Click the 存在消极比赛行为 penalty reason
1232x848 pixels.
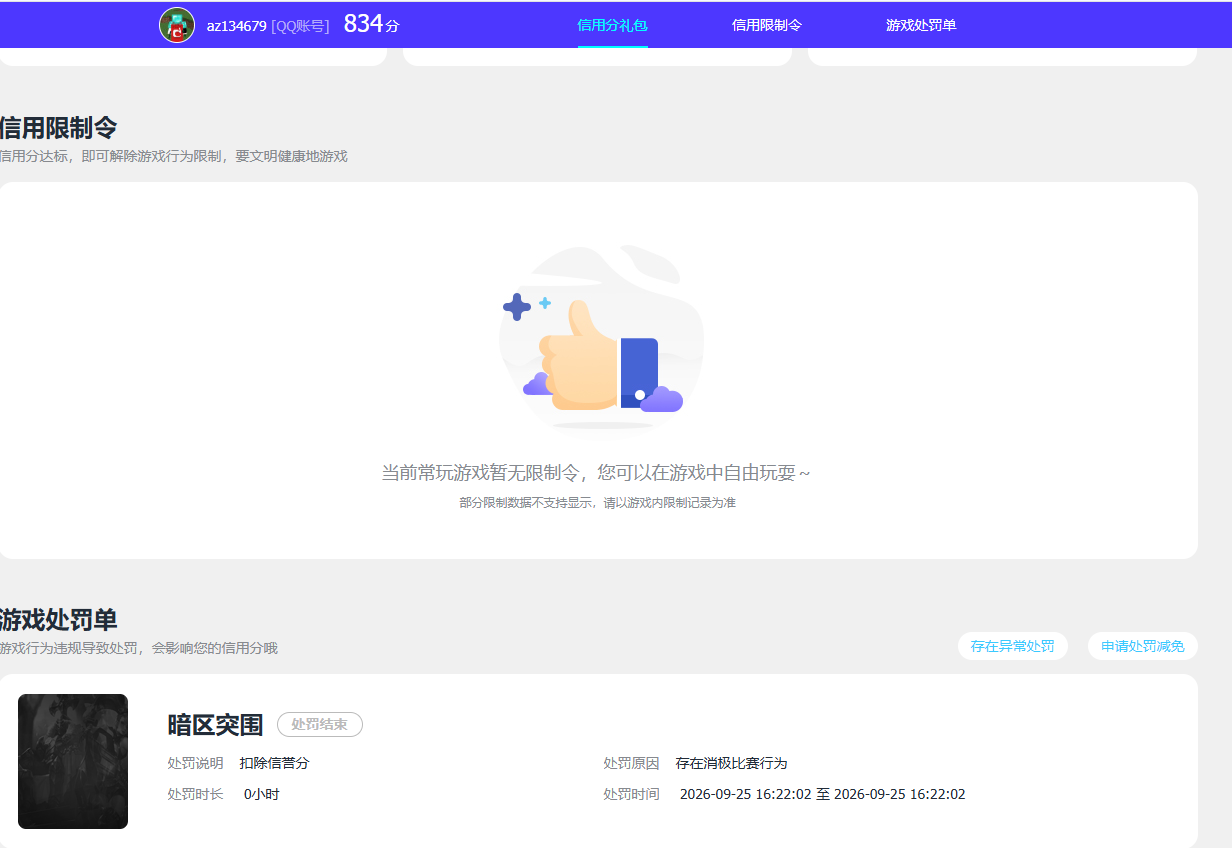pos(731,763)
